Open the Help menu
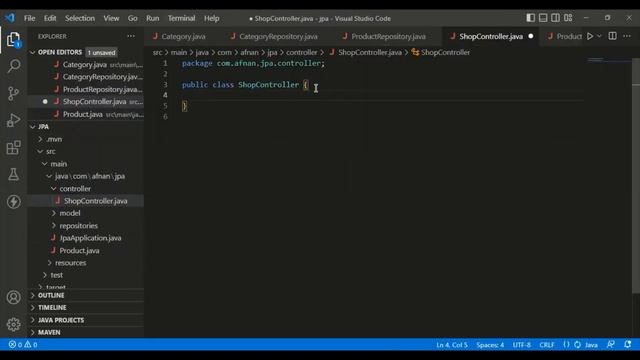 click(x=211, y=18)
